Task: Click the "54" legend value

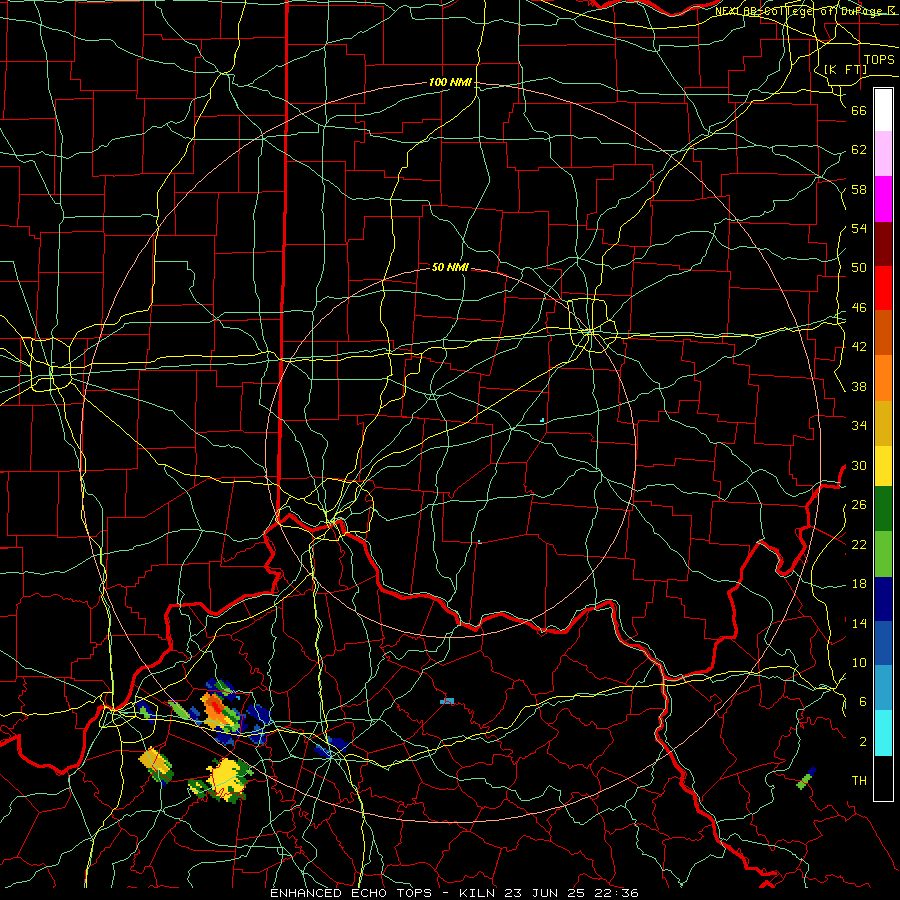Action: (859, 229)
